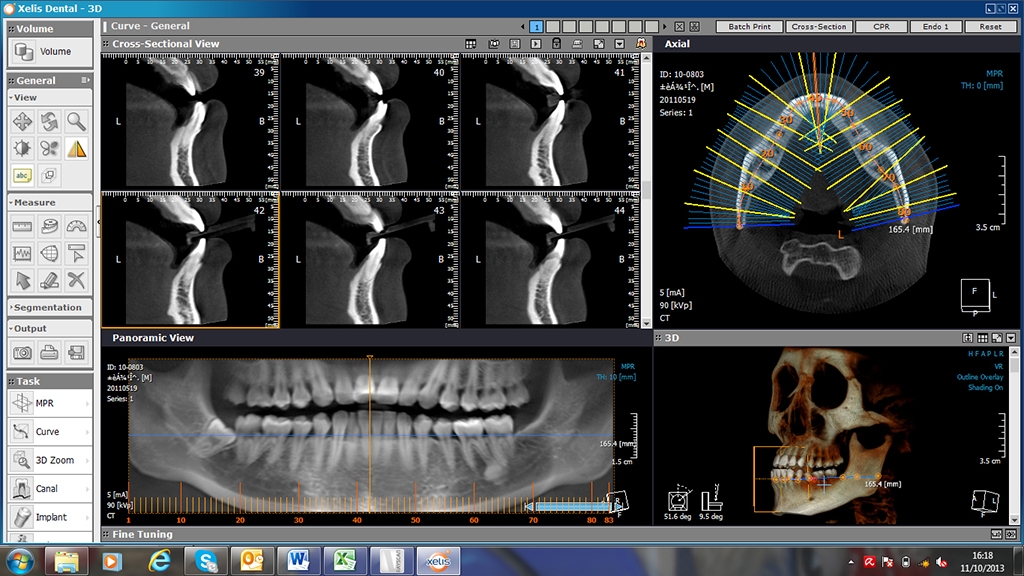
Task: Click the printer icon in Output
Action: point(49,352)
